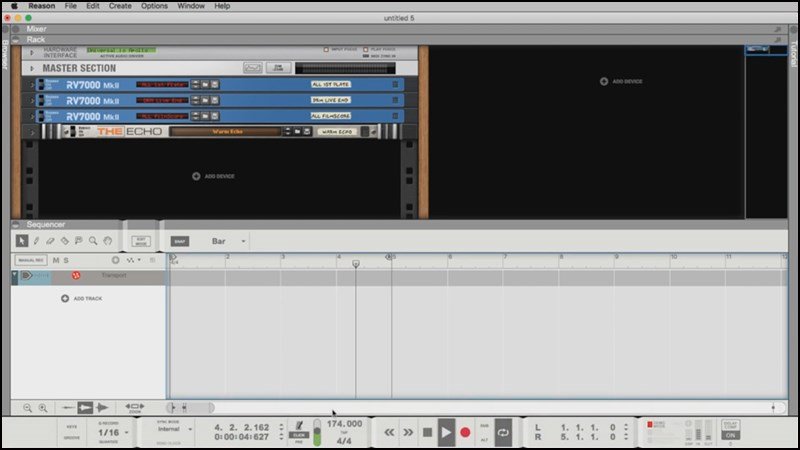
Task: Stop playback
Action: coord(428,433)
